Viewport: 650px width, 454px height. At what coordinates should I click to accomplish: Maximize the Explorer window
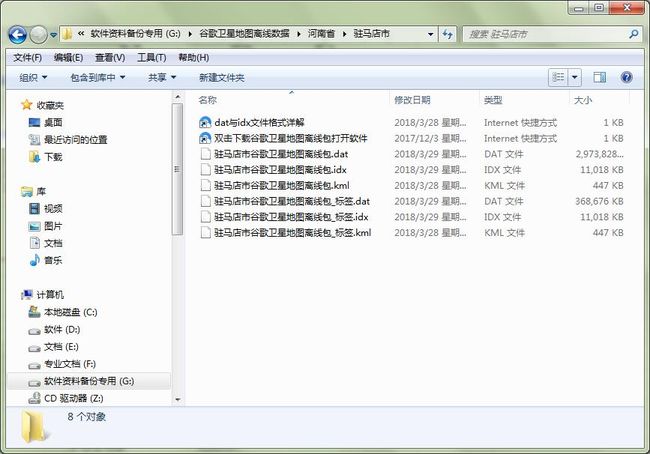[x=599, y=8]
